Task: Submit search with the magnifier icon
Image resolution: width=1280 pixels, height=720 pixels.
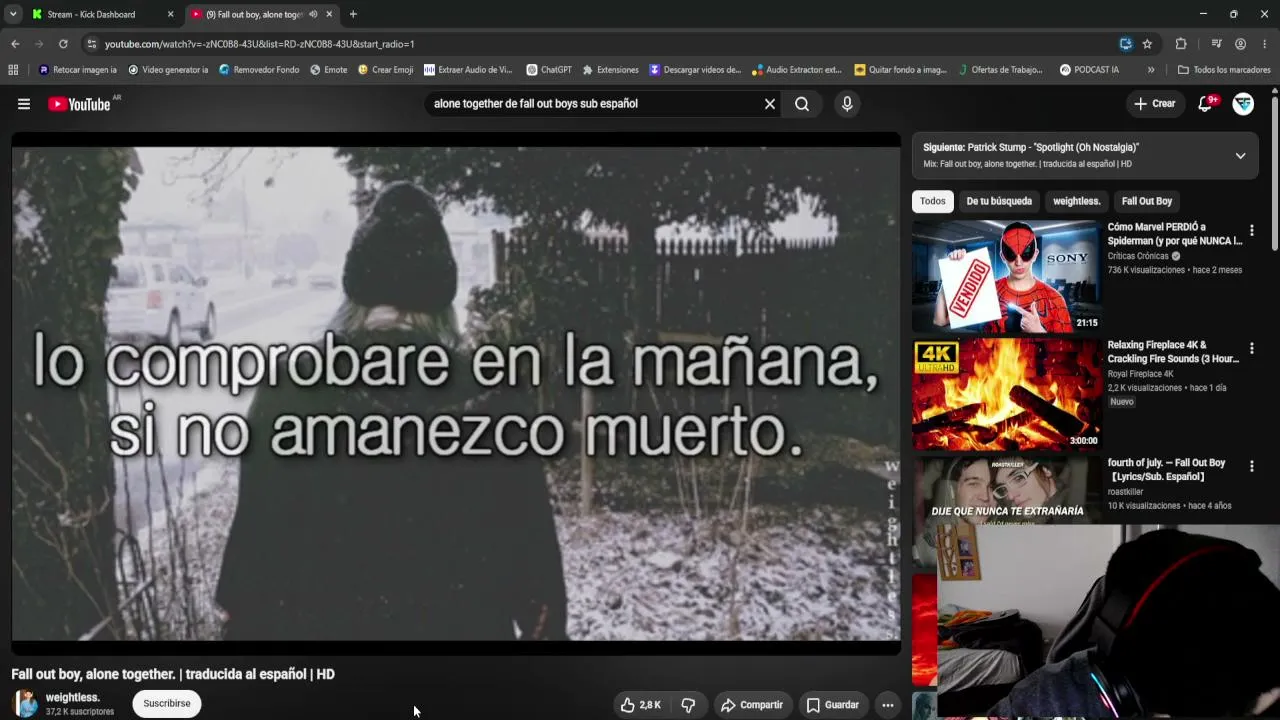Action: click(x=802, y=104)
